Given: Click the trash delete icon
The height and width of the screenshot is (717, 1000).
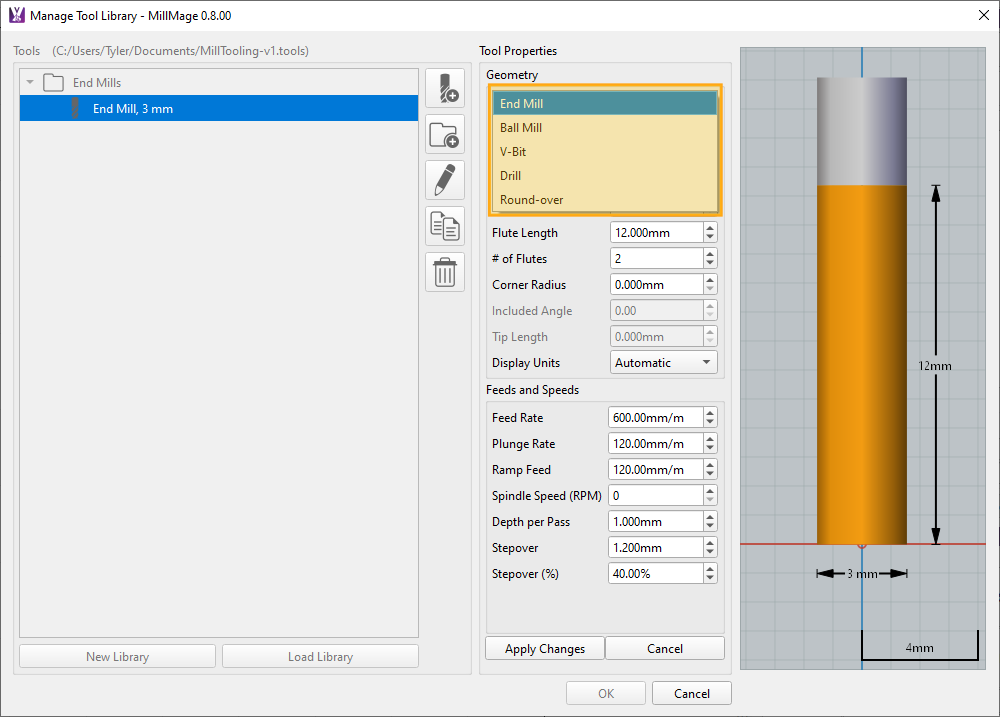Looking at the screenshot, I should [x=445, y=272].
